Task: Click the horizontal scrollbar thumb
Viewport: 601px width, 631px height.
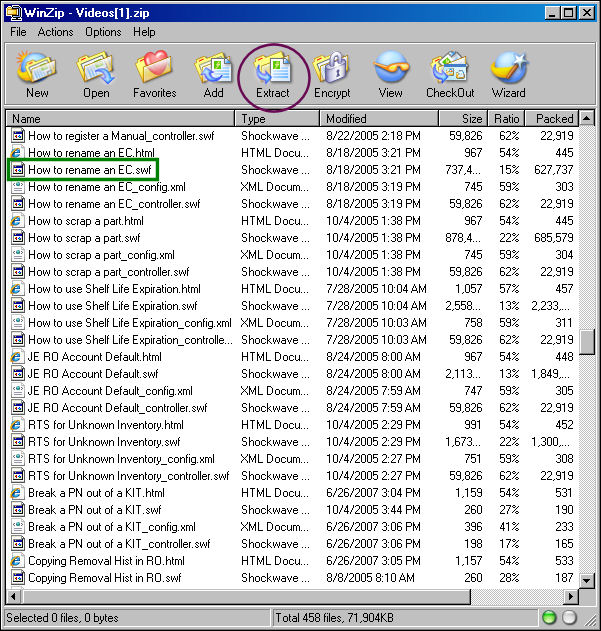Action: [246, 596]
